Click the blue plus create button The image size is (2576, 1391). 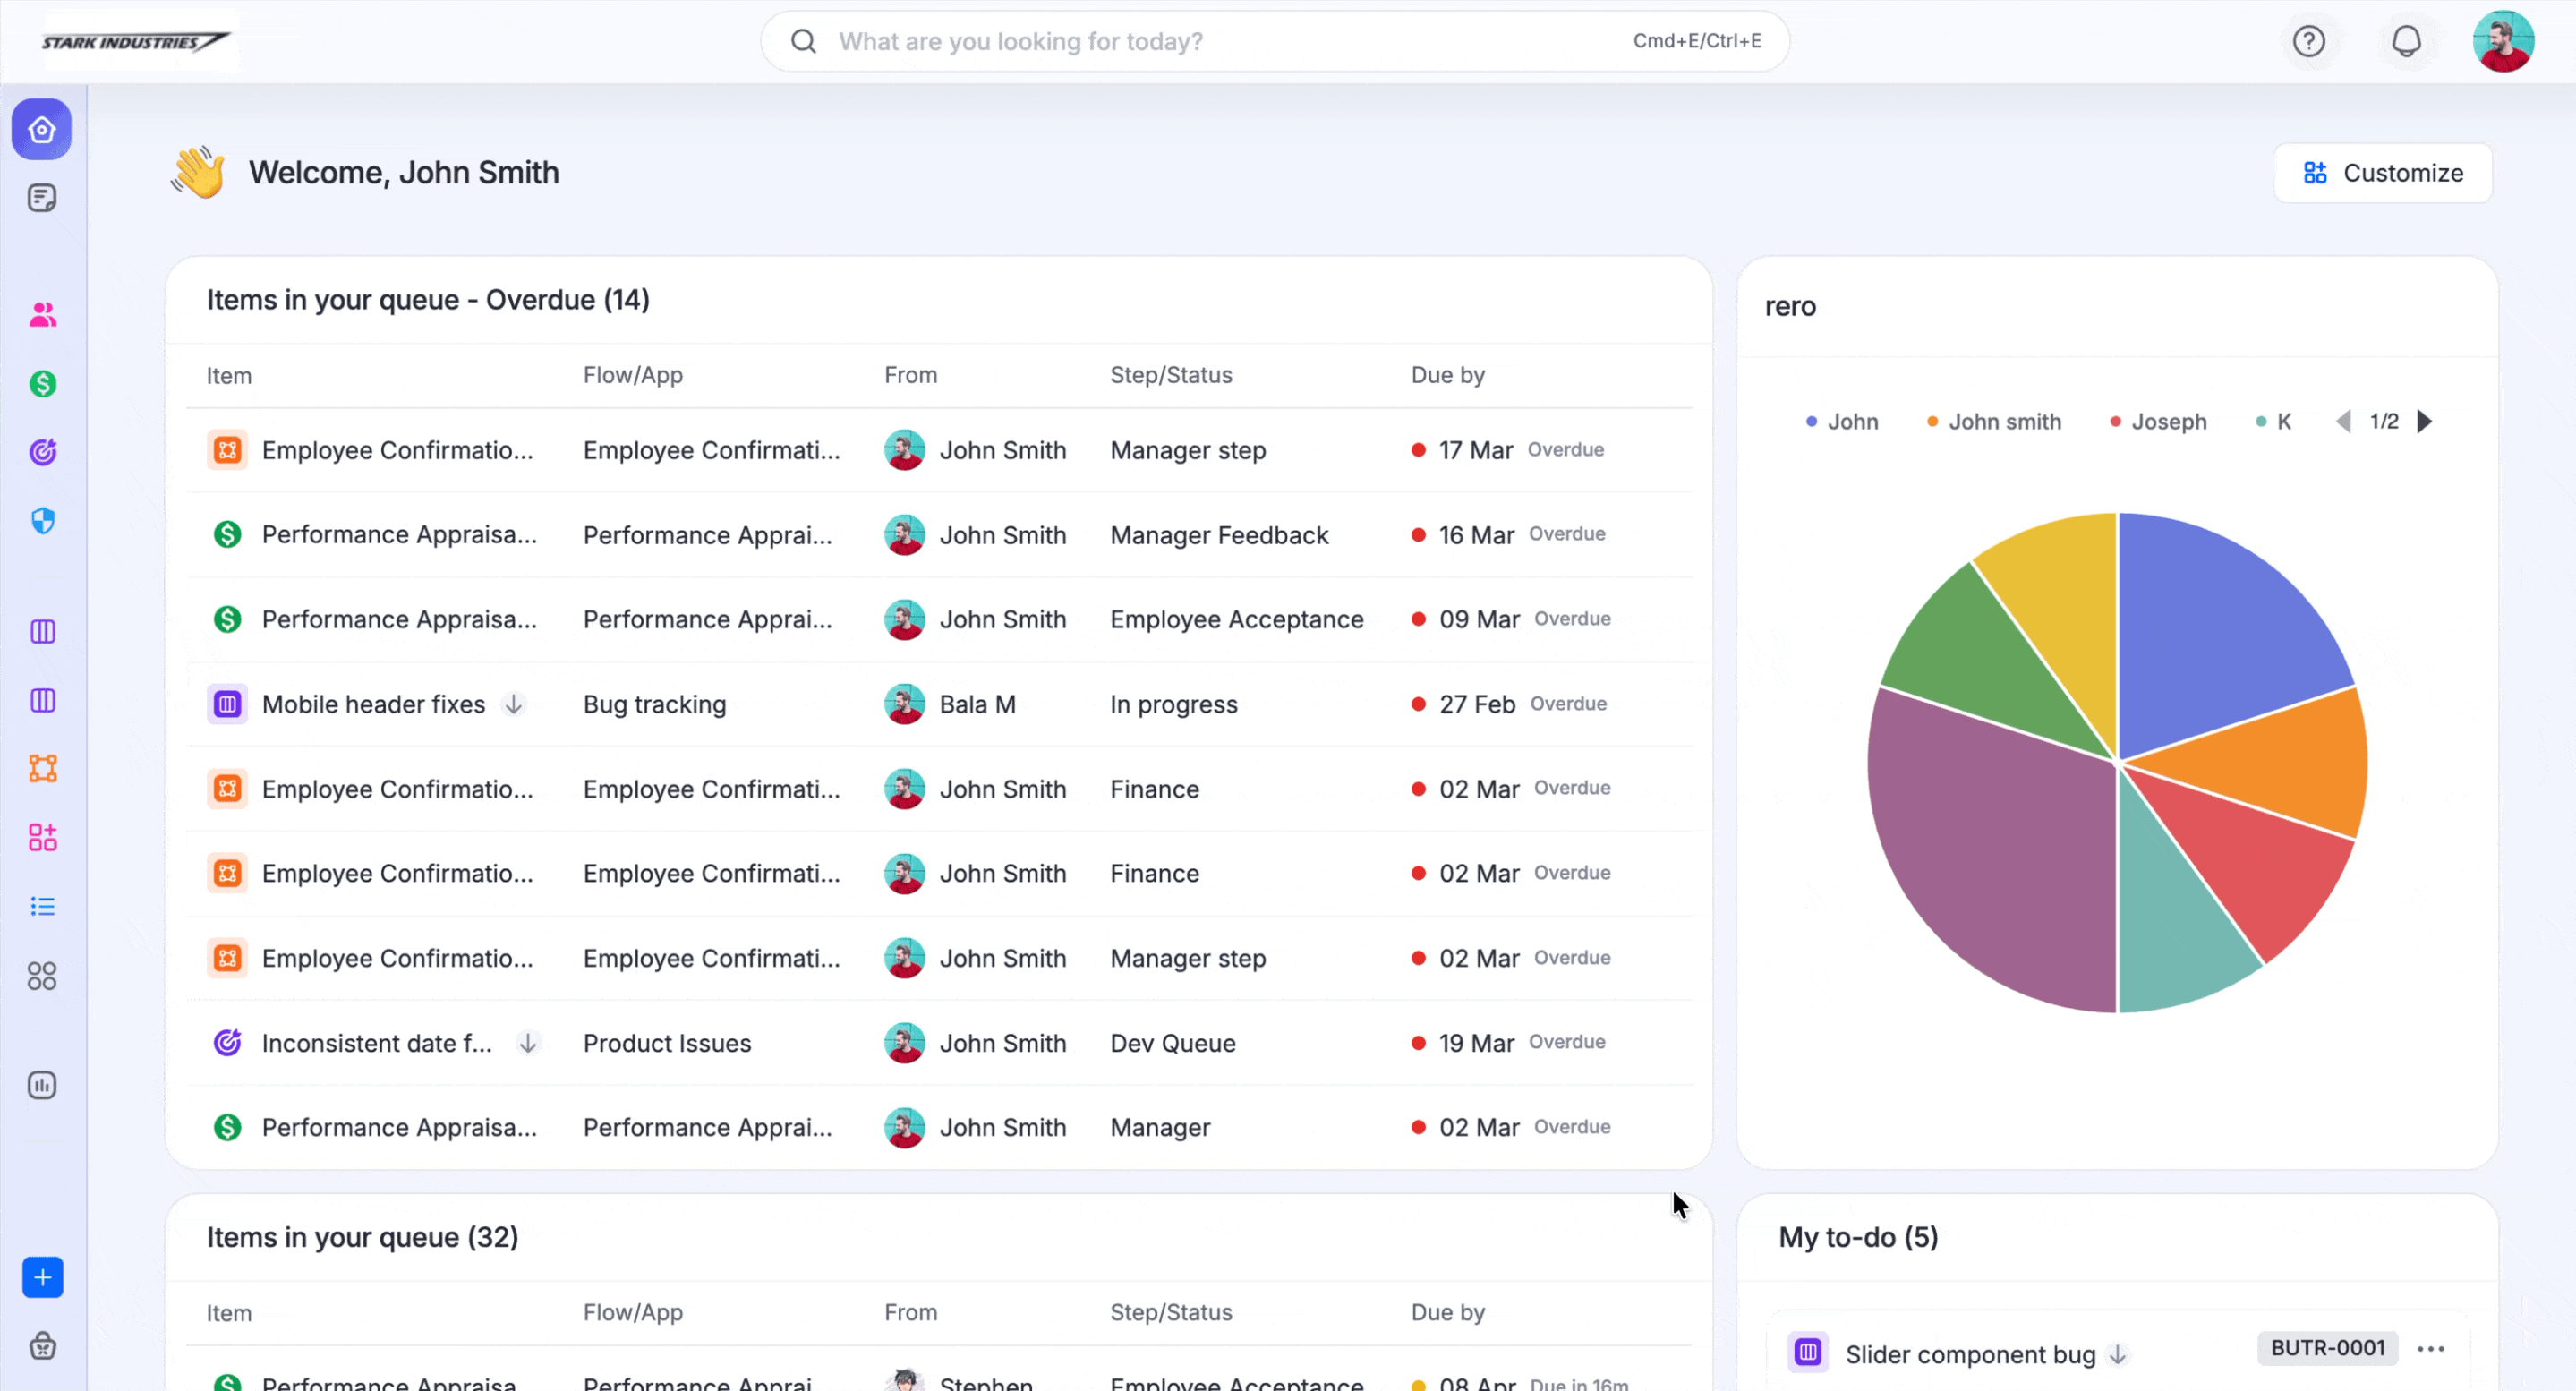pos(42,1277)
